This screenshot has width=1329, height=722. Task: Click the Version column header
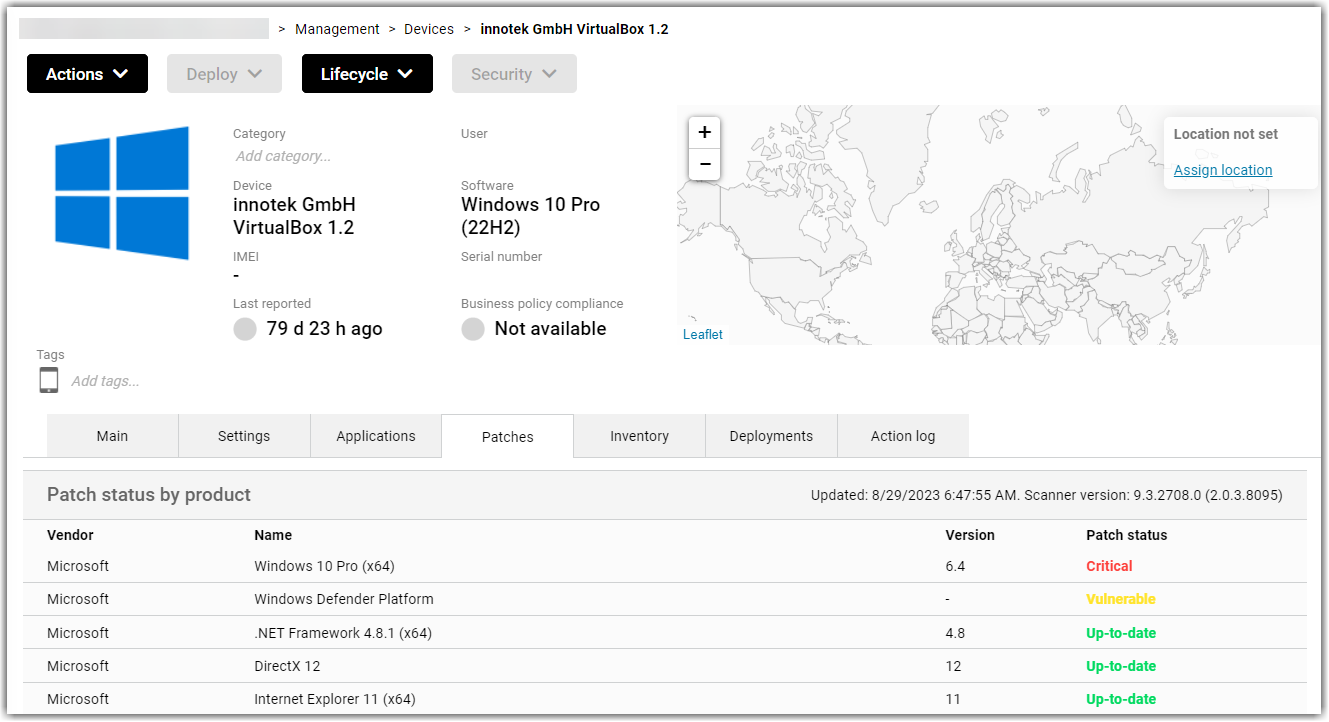(970, 535)
